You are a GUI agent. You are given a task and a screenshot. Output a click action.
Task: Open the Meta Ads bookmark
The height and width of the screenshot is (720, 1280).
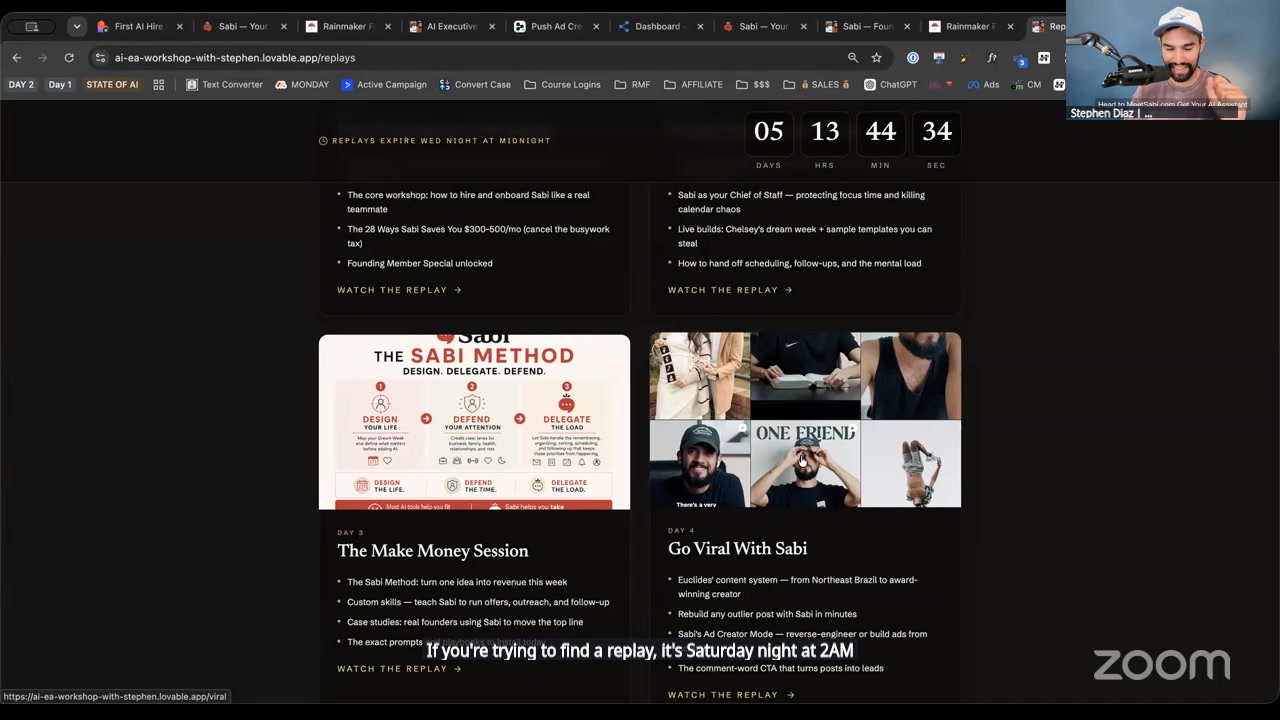coord(983,85)
